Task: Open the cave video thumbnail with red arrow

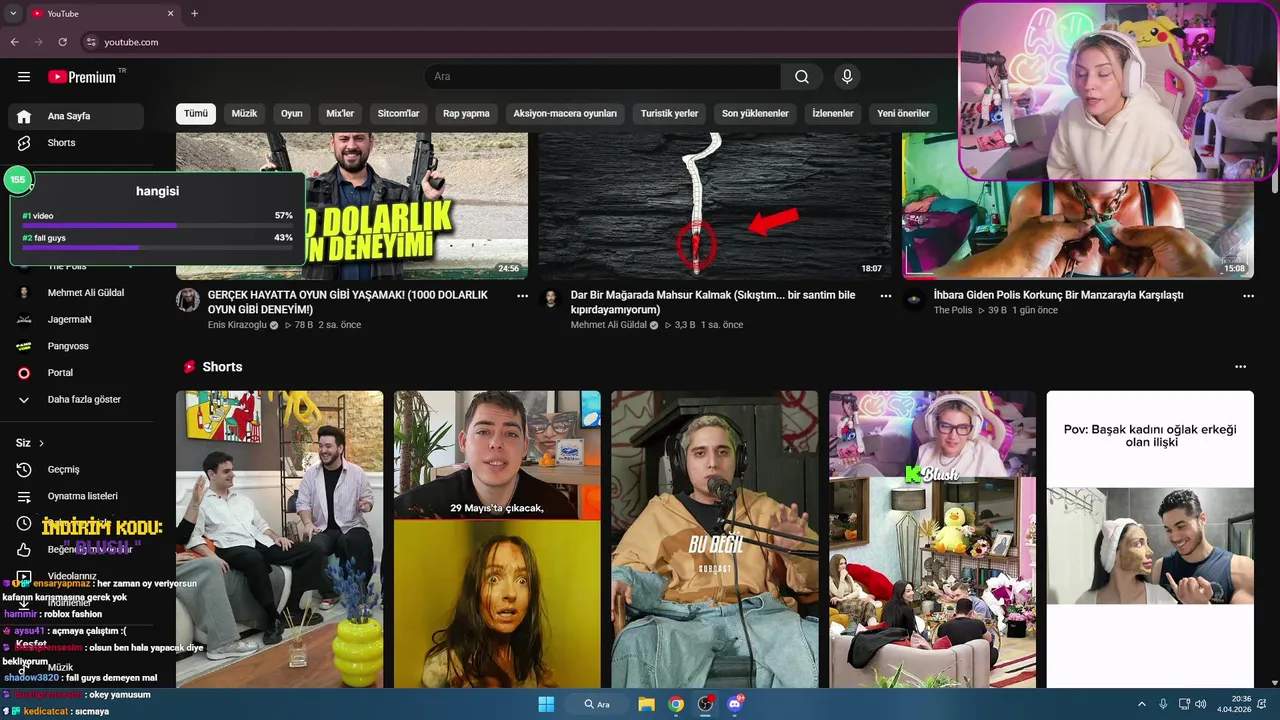Action: (715, 205)
